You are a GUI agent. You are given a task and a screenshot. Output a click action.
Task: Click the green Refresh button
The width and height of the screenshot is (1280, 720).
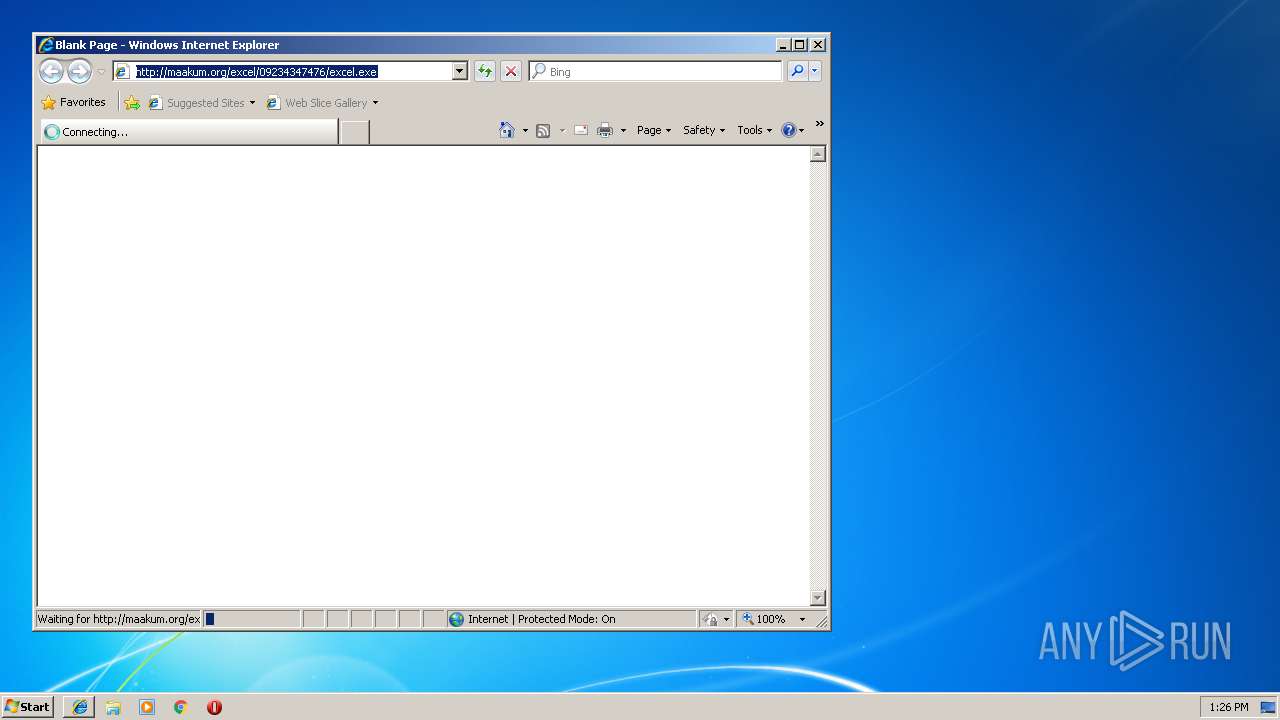(x=485, y=71)
